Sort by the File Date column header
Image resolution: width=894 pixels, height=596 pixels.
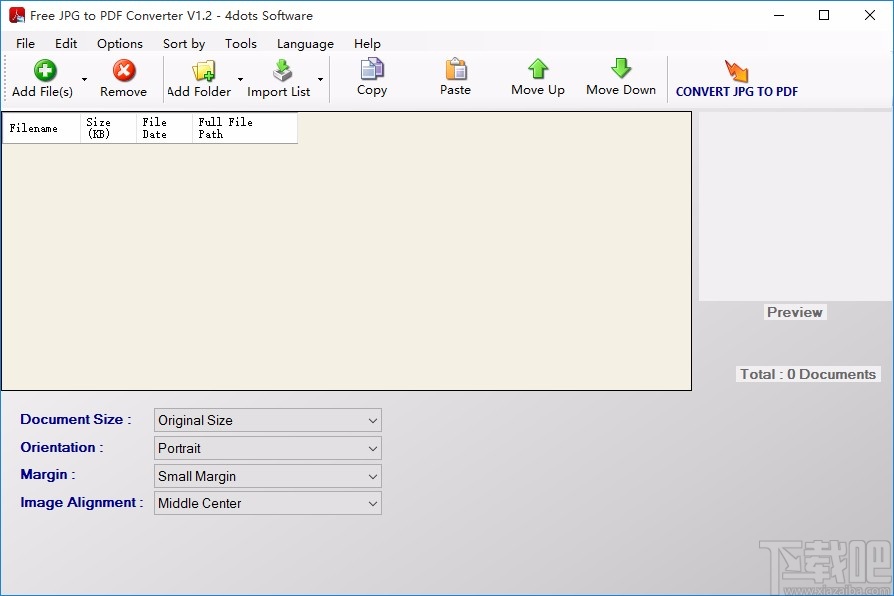pos(164,128)
